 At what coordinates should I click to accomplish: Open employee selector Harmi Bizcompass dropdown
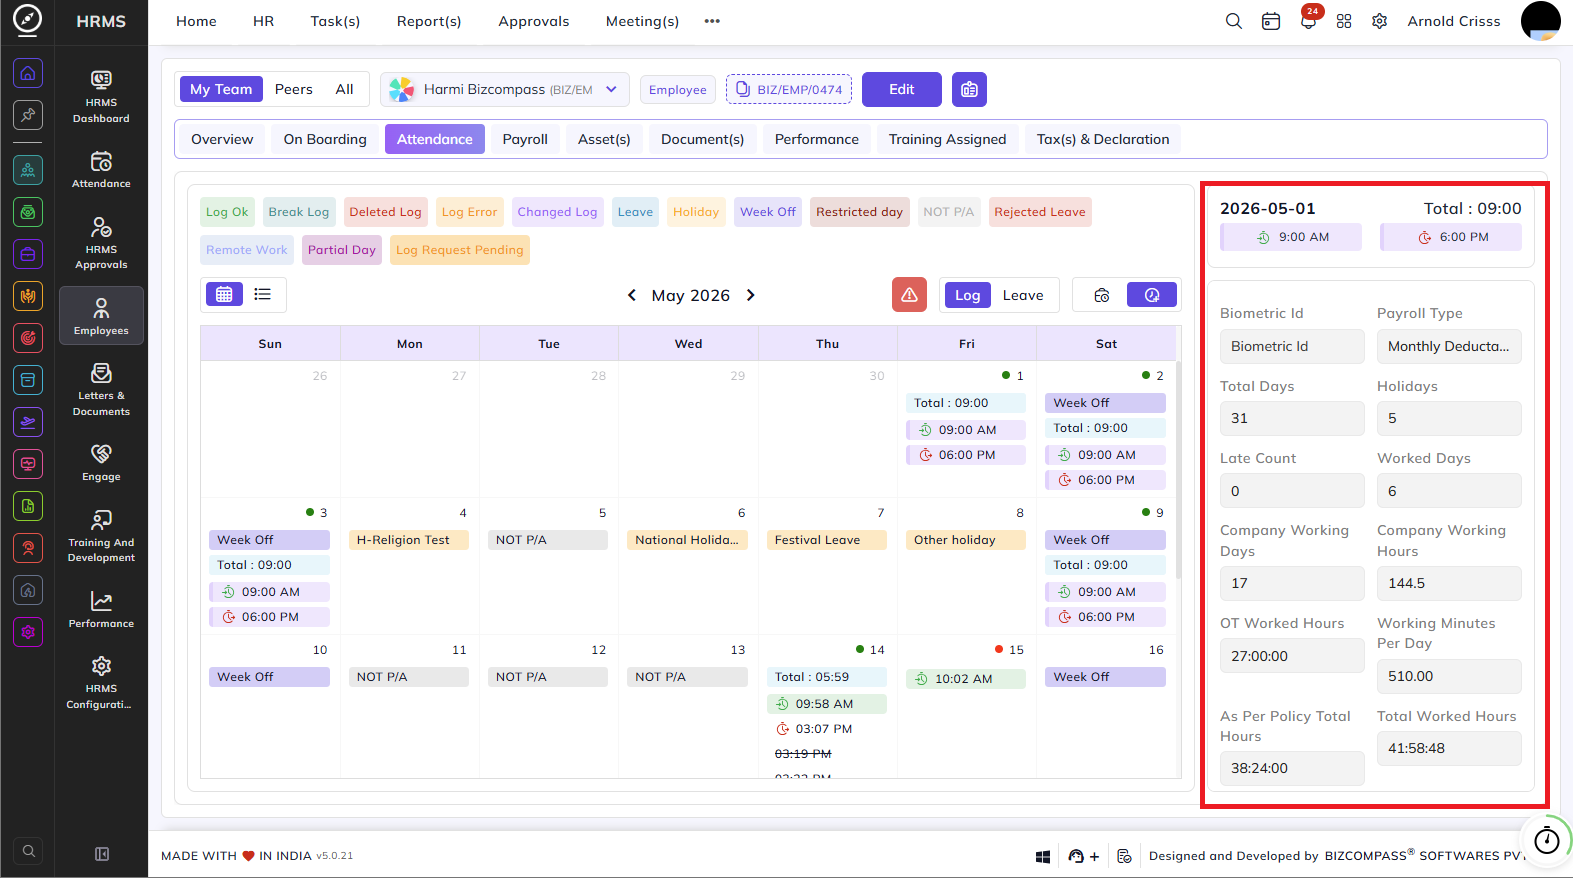pos(505,89)
